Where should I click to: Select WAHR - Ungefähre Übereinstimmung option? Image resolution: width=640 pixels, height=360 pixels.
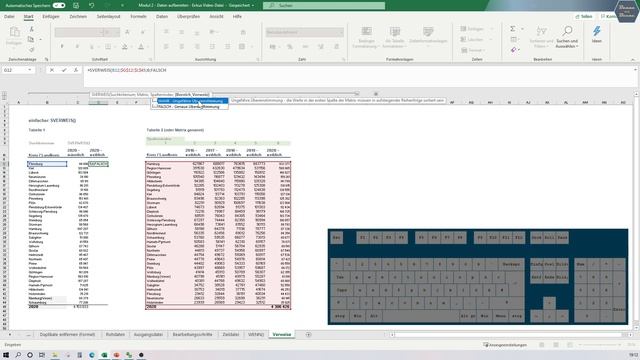click(190, 101)
